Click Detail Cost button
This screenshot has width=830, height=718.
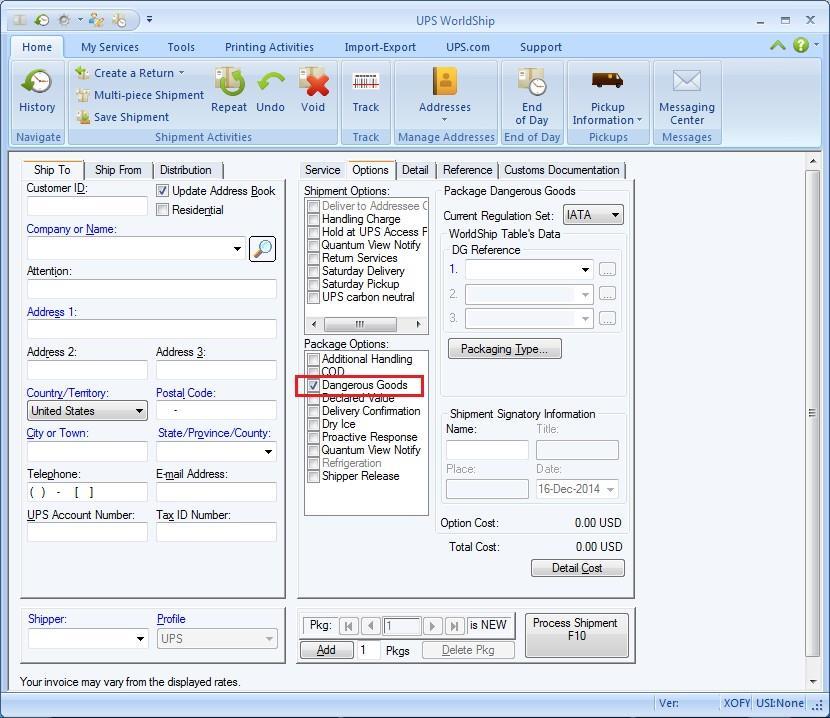click(577, 568)
